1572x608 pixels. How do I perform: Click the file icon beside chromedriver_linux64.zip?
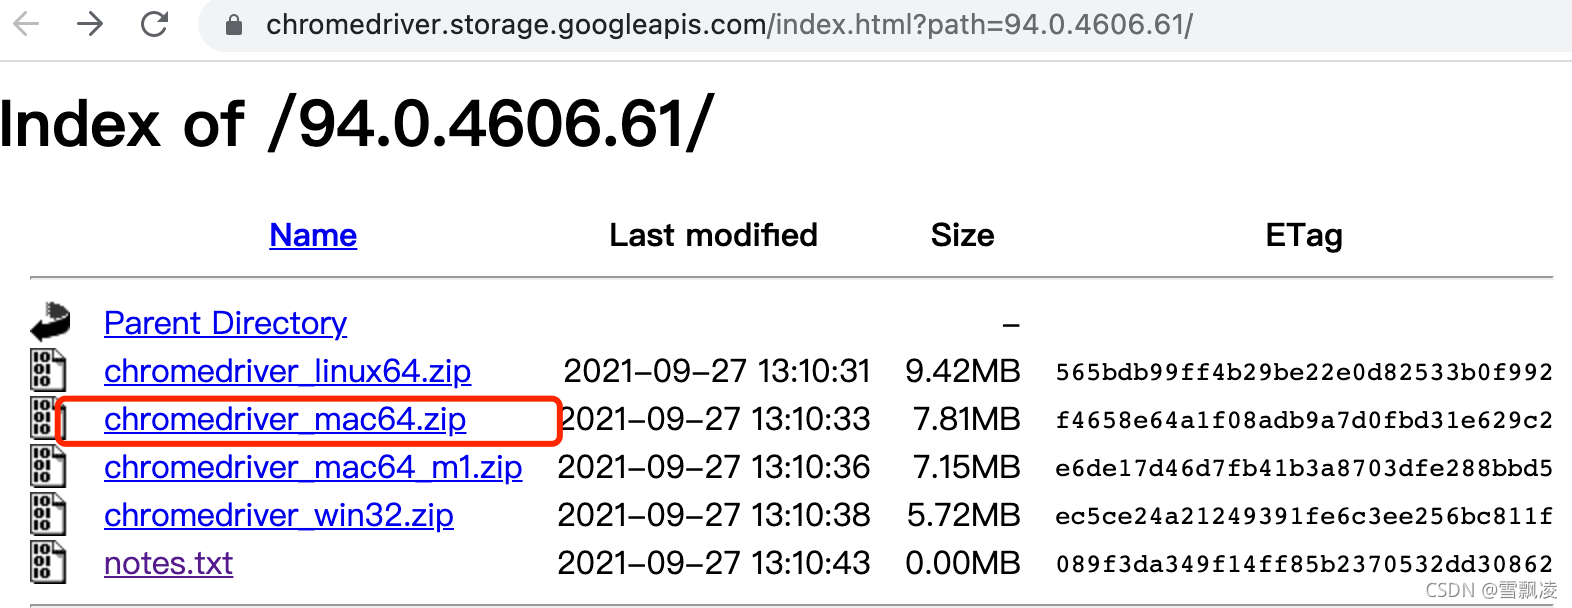(45, 370)
